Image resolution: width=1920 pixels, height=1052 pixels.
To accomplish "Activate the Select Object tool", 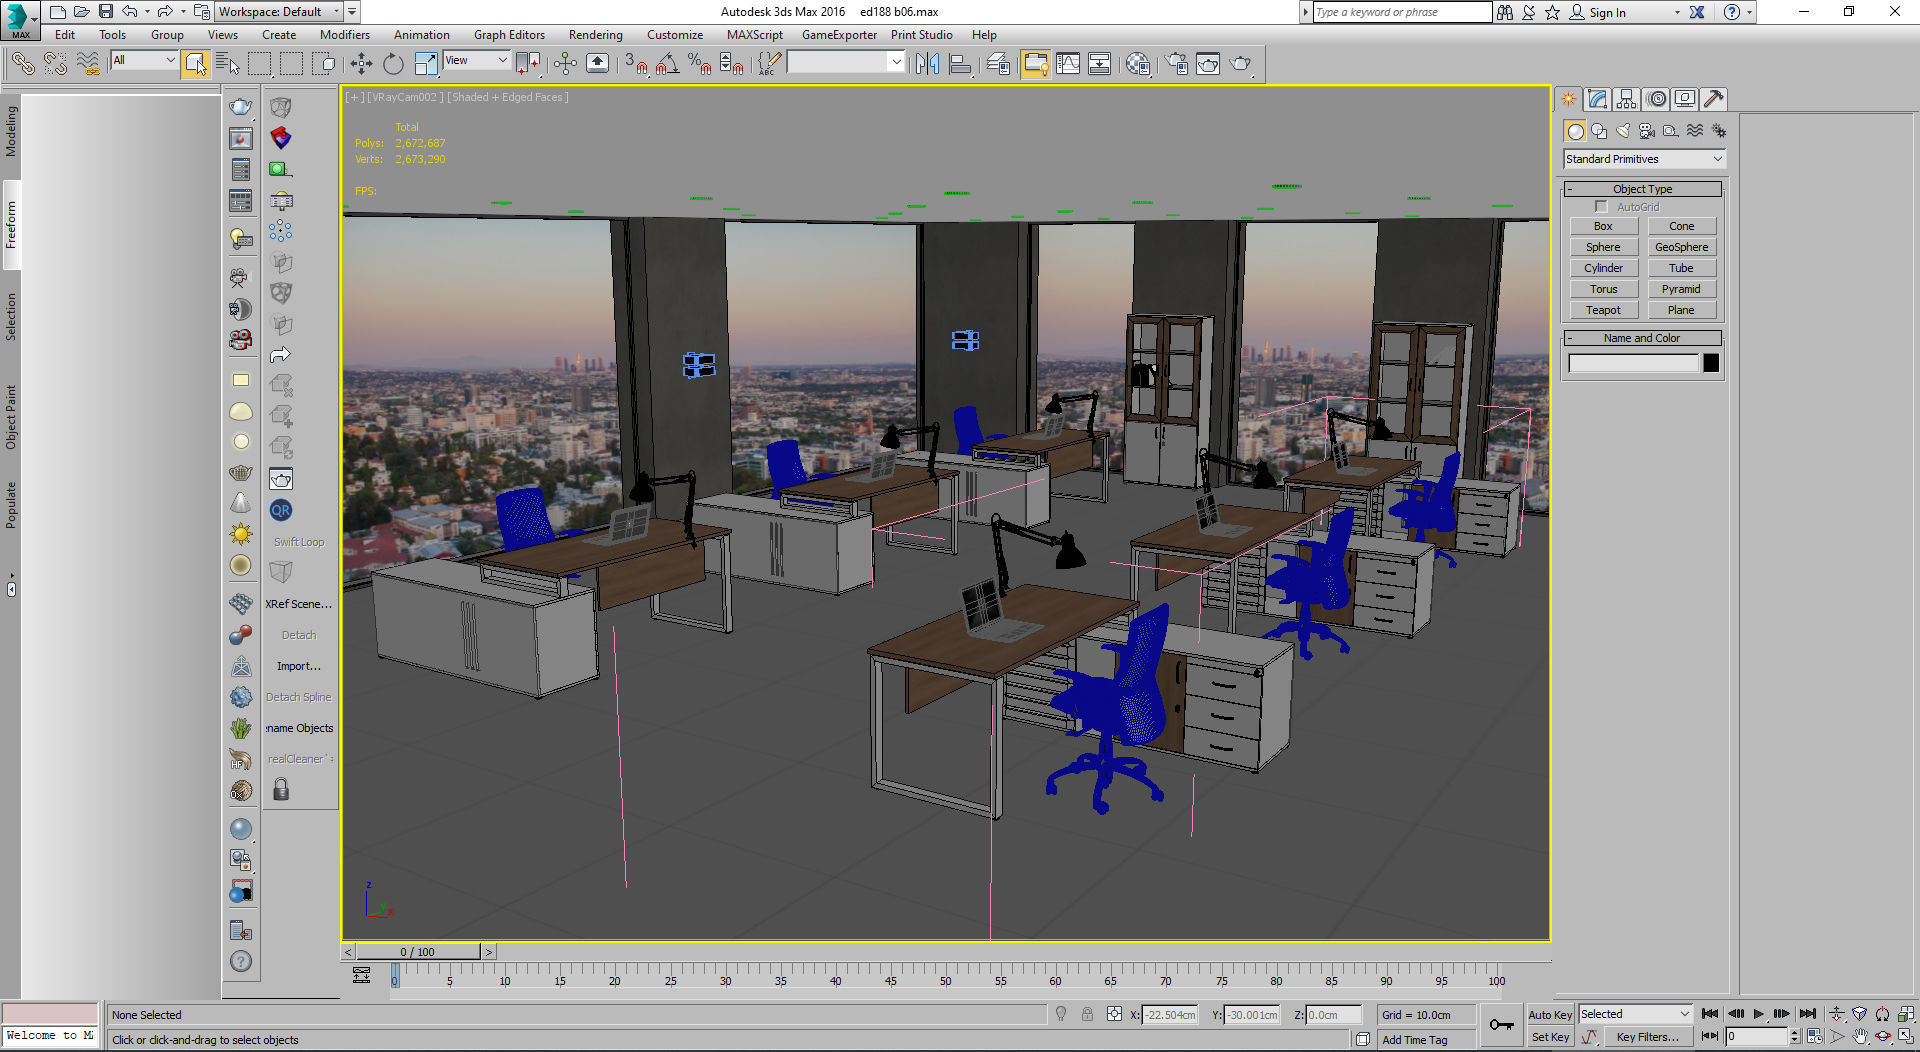I will 196,64.
